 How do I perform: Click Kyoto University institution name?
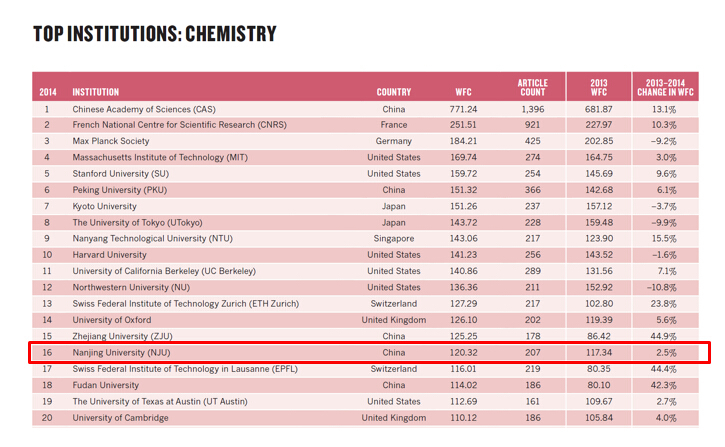pos(105,206)
